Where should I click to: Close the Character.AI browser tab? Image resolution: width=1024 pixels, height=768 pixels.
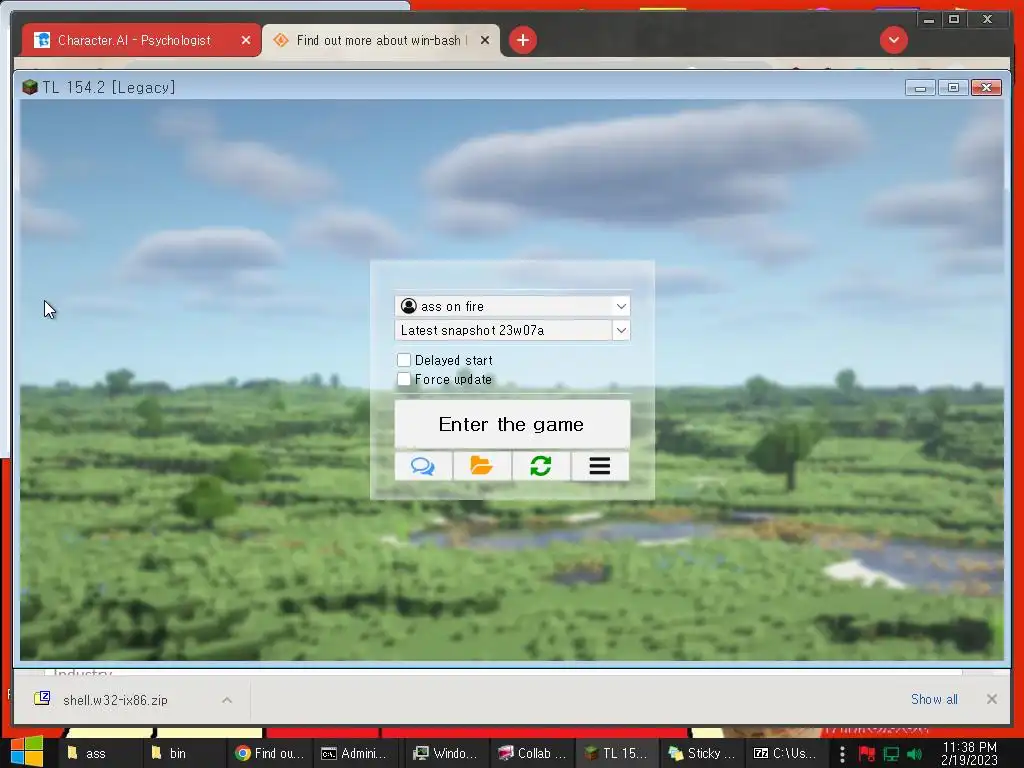point(246,40)
